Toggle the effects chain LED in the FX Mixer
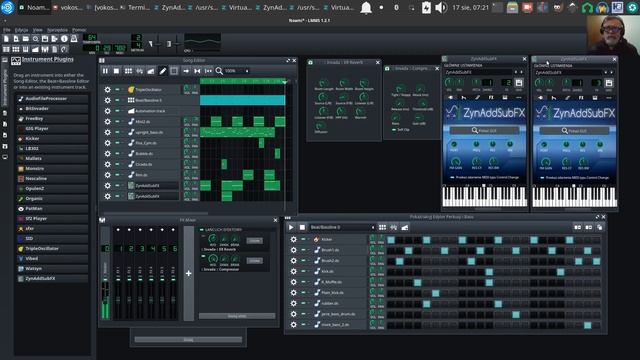 [x=202, y=230]
